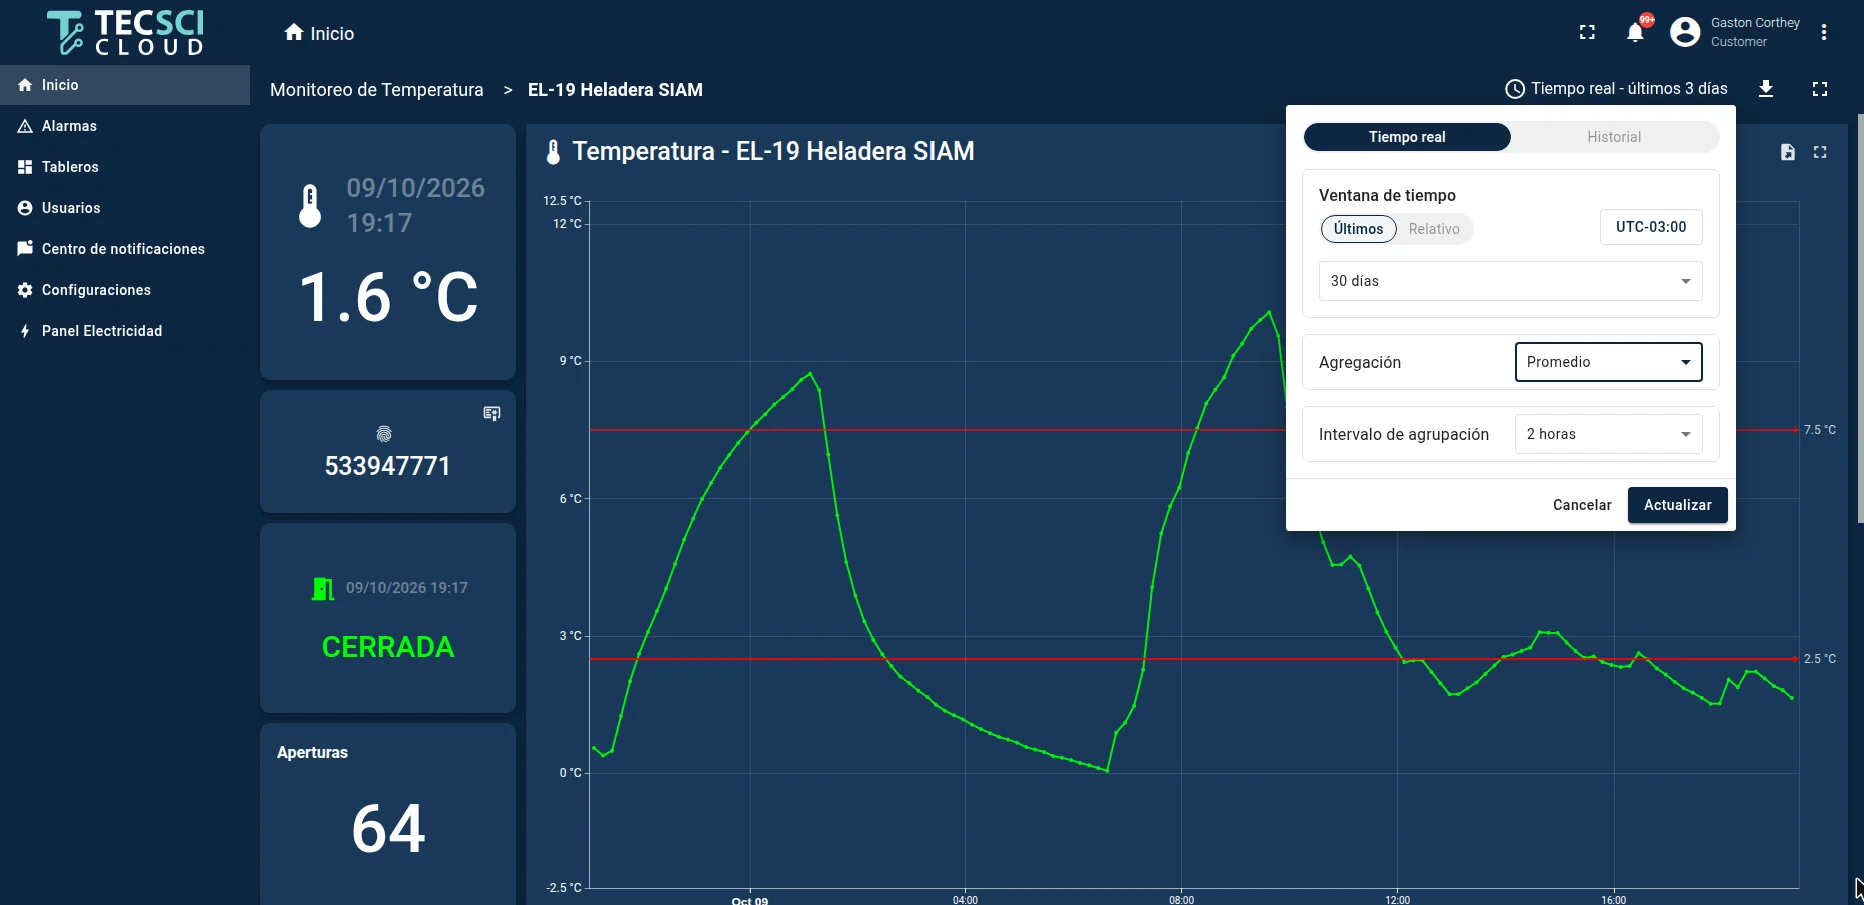Open Panel Electricidad in sidebar
The height and width of the screenshot is (905, 1864).
[125, 331]
